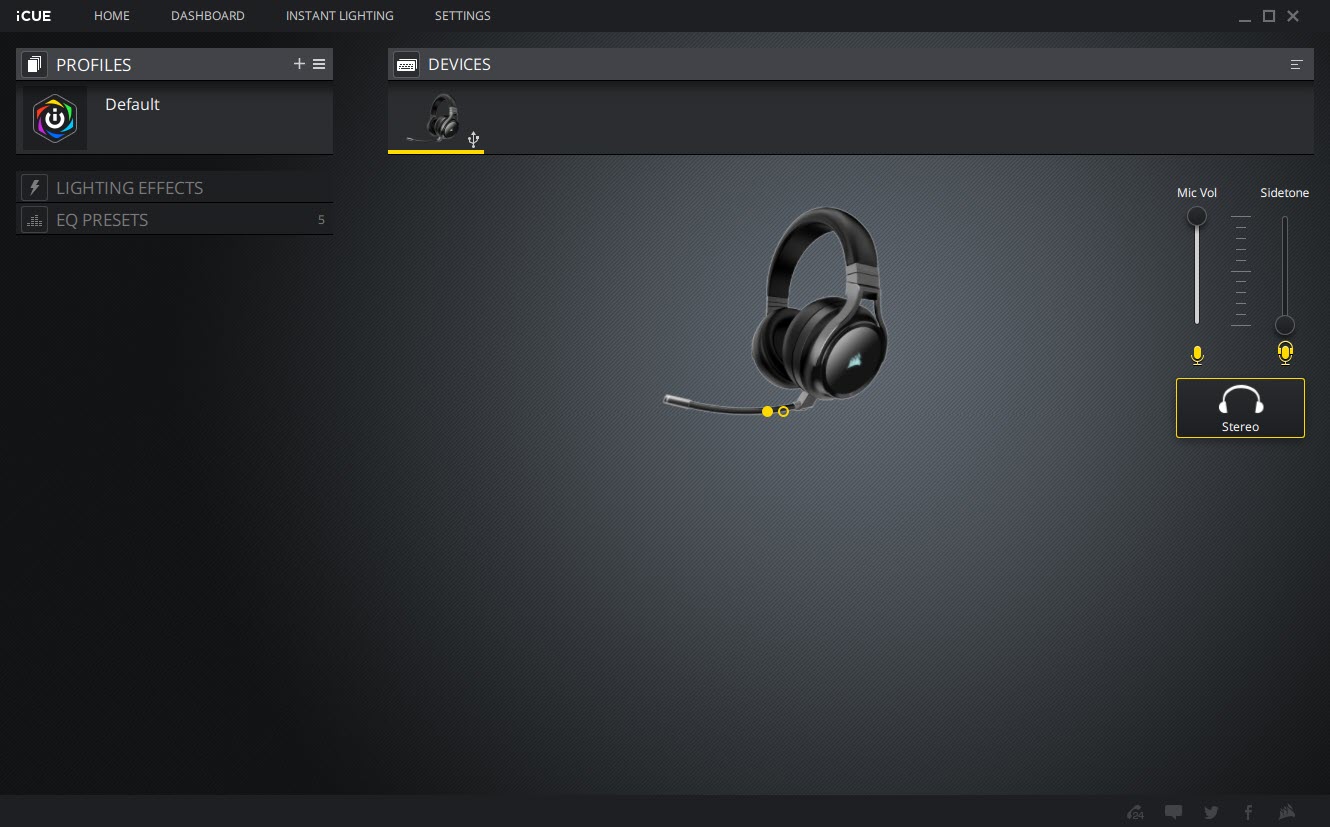Open the profiles list menu icon
The height and width of the screenshot is (827, 1330).
(x=319, y=64)
